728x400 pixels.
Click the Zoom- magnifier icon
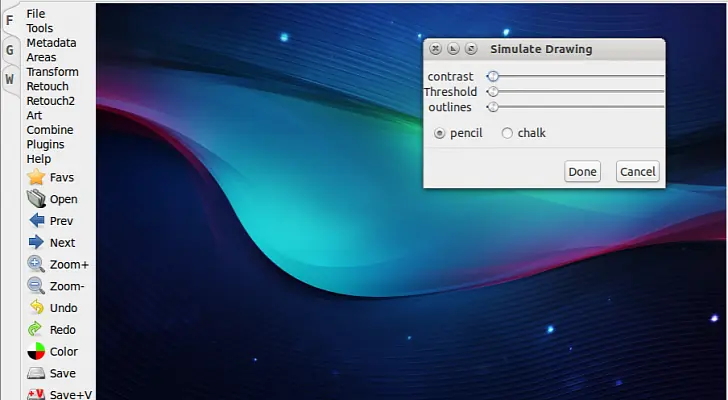pos(36,286)
